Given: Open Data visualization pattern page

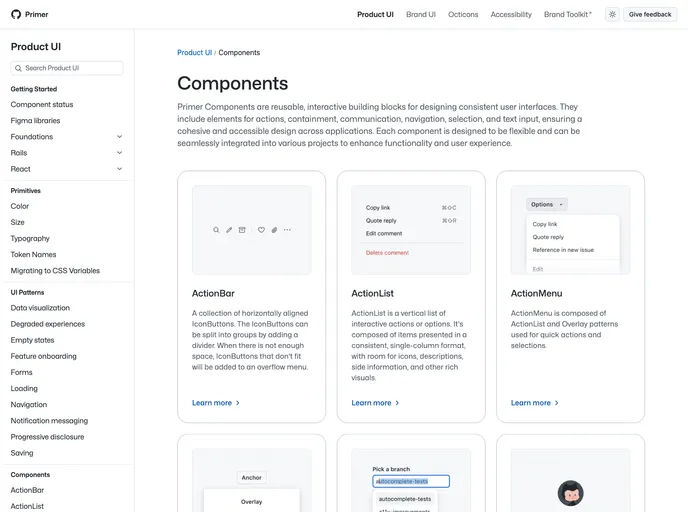Looking at the screenshot, I should [40, 308].
